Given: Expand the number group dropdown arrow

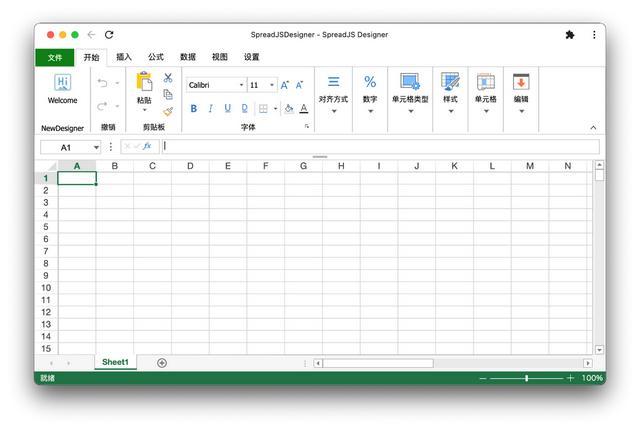Looking at the screenshot, I should coord(371,111).
